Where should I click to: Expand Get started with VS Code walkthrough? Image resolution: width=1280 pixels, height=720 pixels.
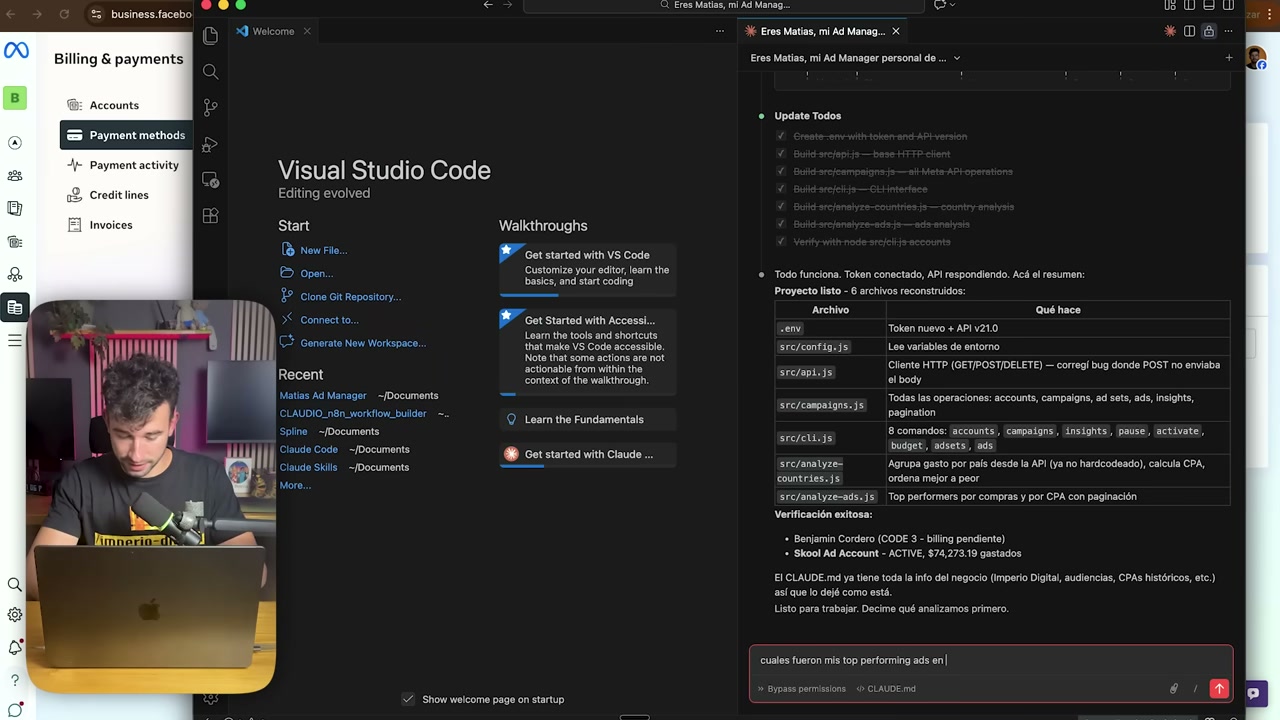point(588,268)
